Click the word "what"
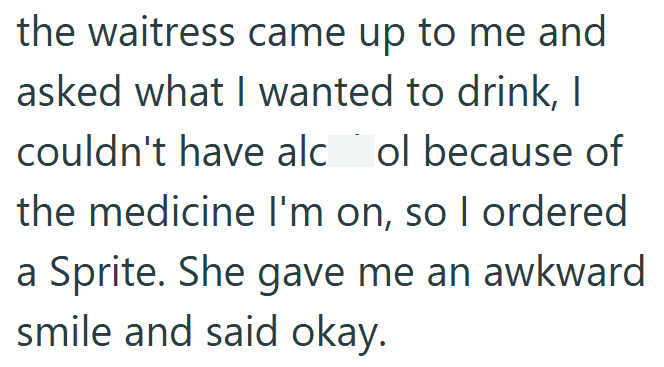 tap(179, 92)
